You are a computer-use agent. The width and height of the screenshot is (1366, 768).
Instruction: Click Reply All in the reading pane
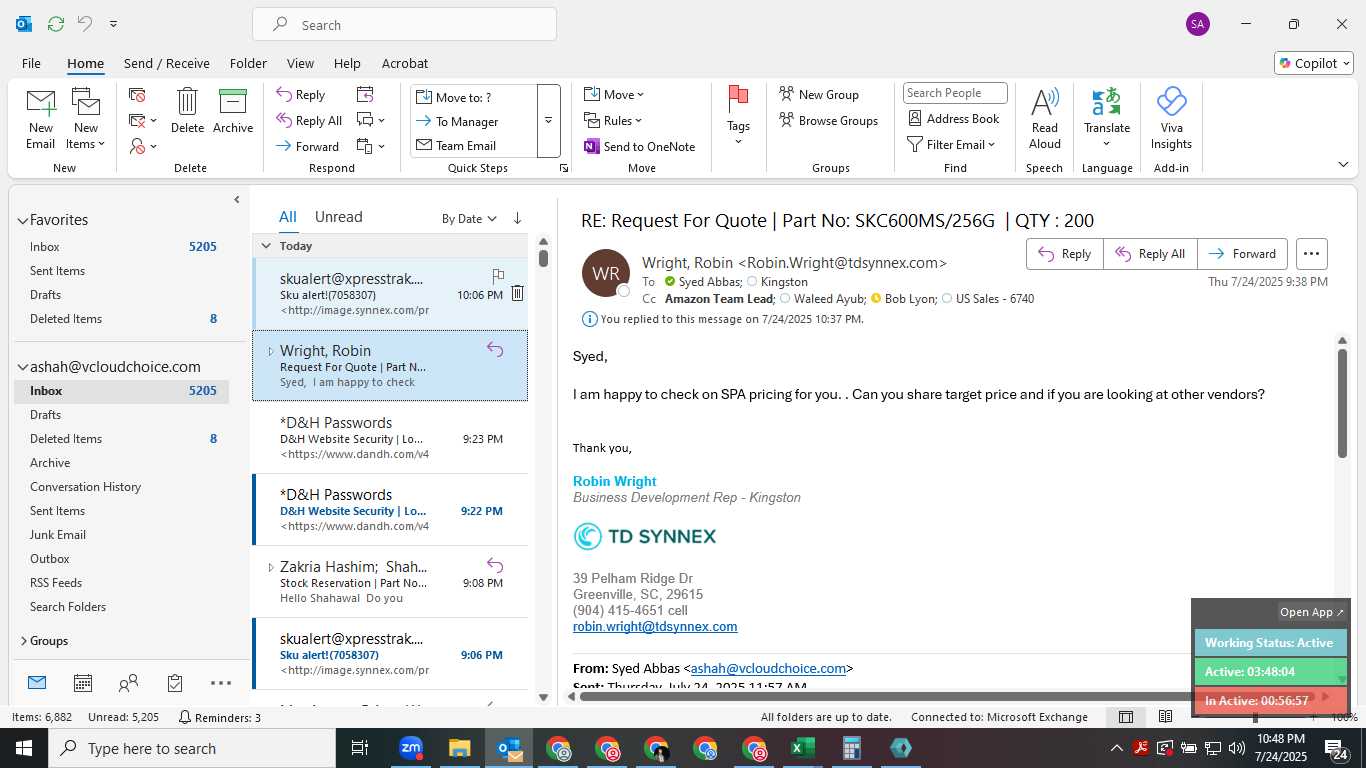coord(1150,254)
